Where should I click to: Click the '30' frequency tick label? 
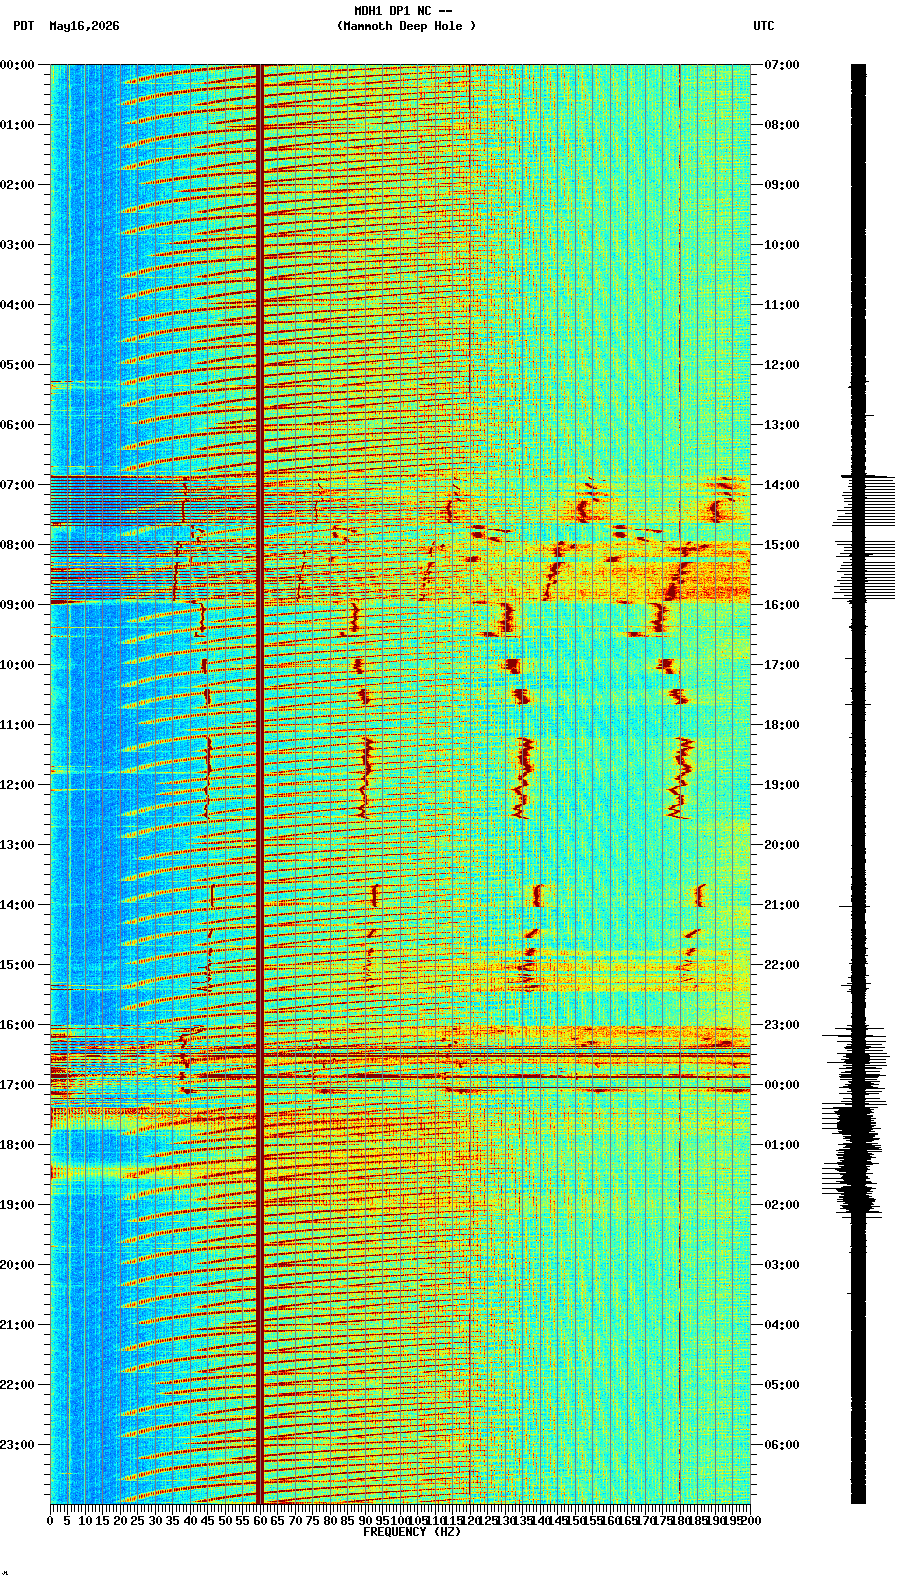pos(155,1521)
